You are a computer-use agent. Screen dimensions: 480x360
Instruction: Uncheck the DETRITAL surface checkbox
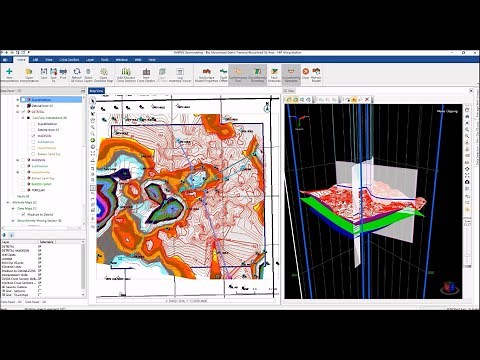[x=23, y=112]
